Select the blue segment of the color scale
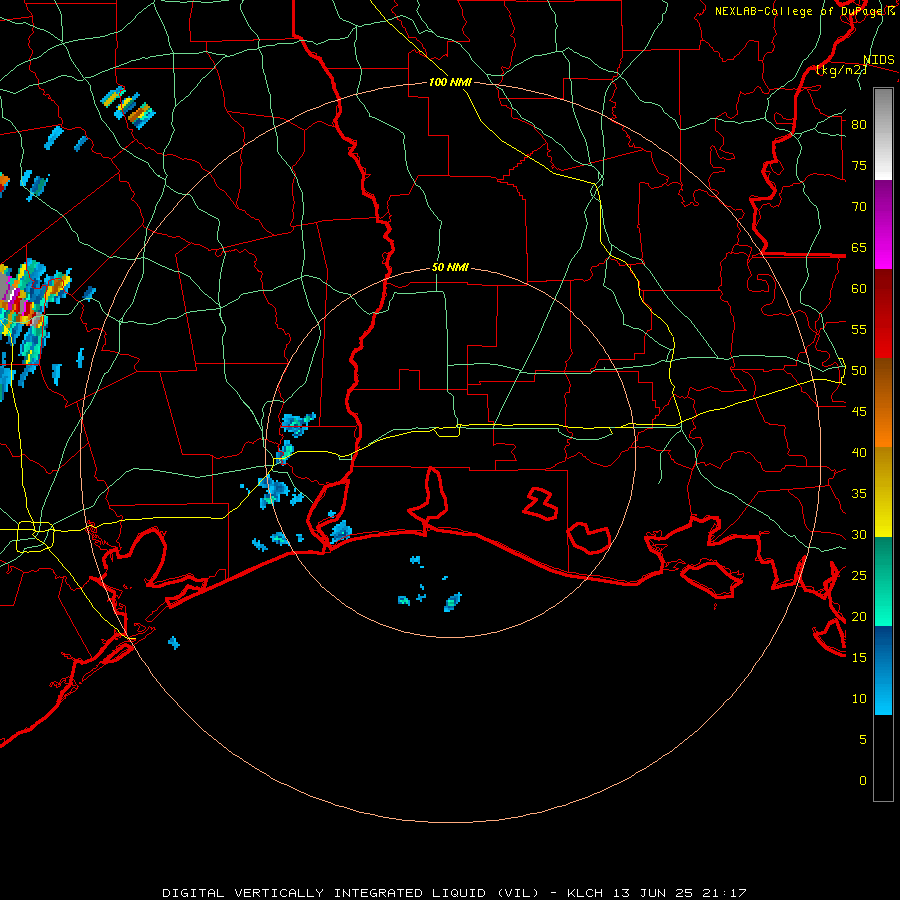 883,670
